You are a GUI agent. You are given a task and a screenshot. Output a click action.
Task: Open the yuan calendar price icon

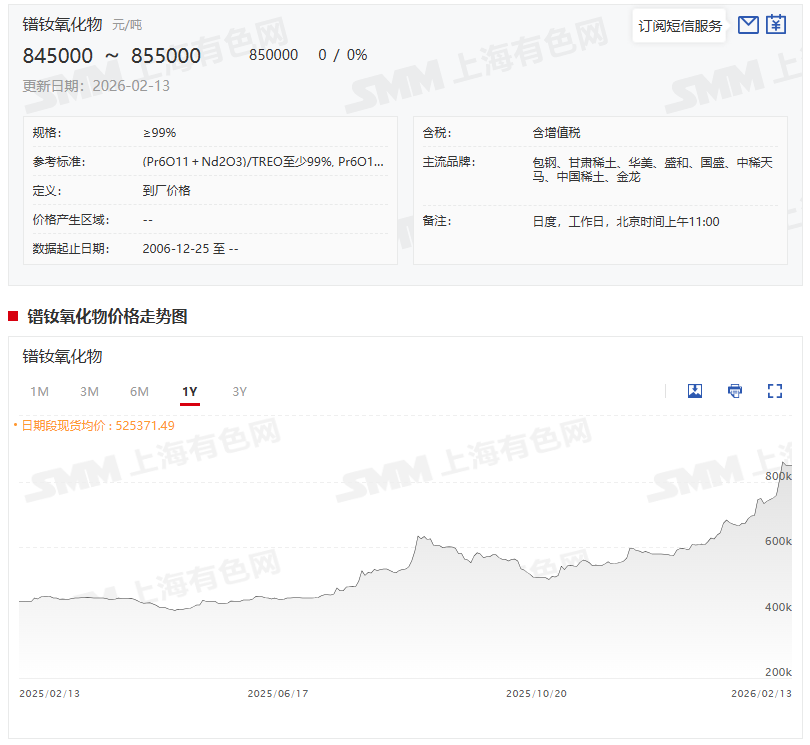point(777,25)
